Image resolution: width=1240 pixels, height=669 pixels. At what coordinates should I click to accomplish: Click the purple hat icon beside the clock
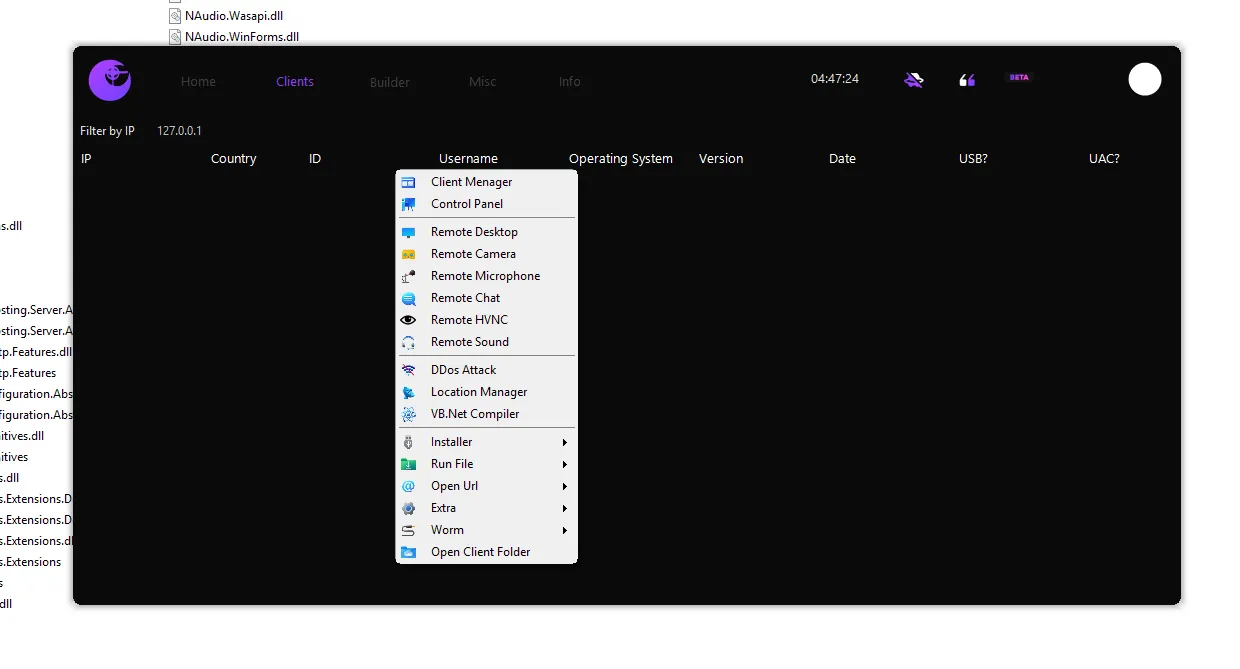click(x=914, y=80)
